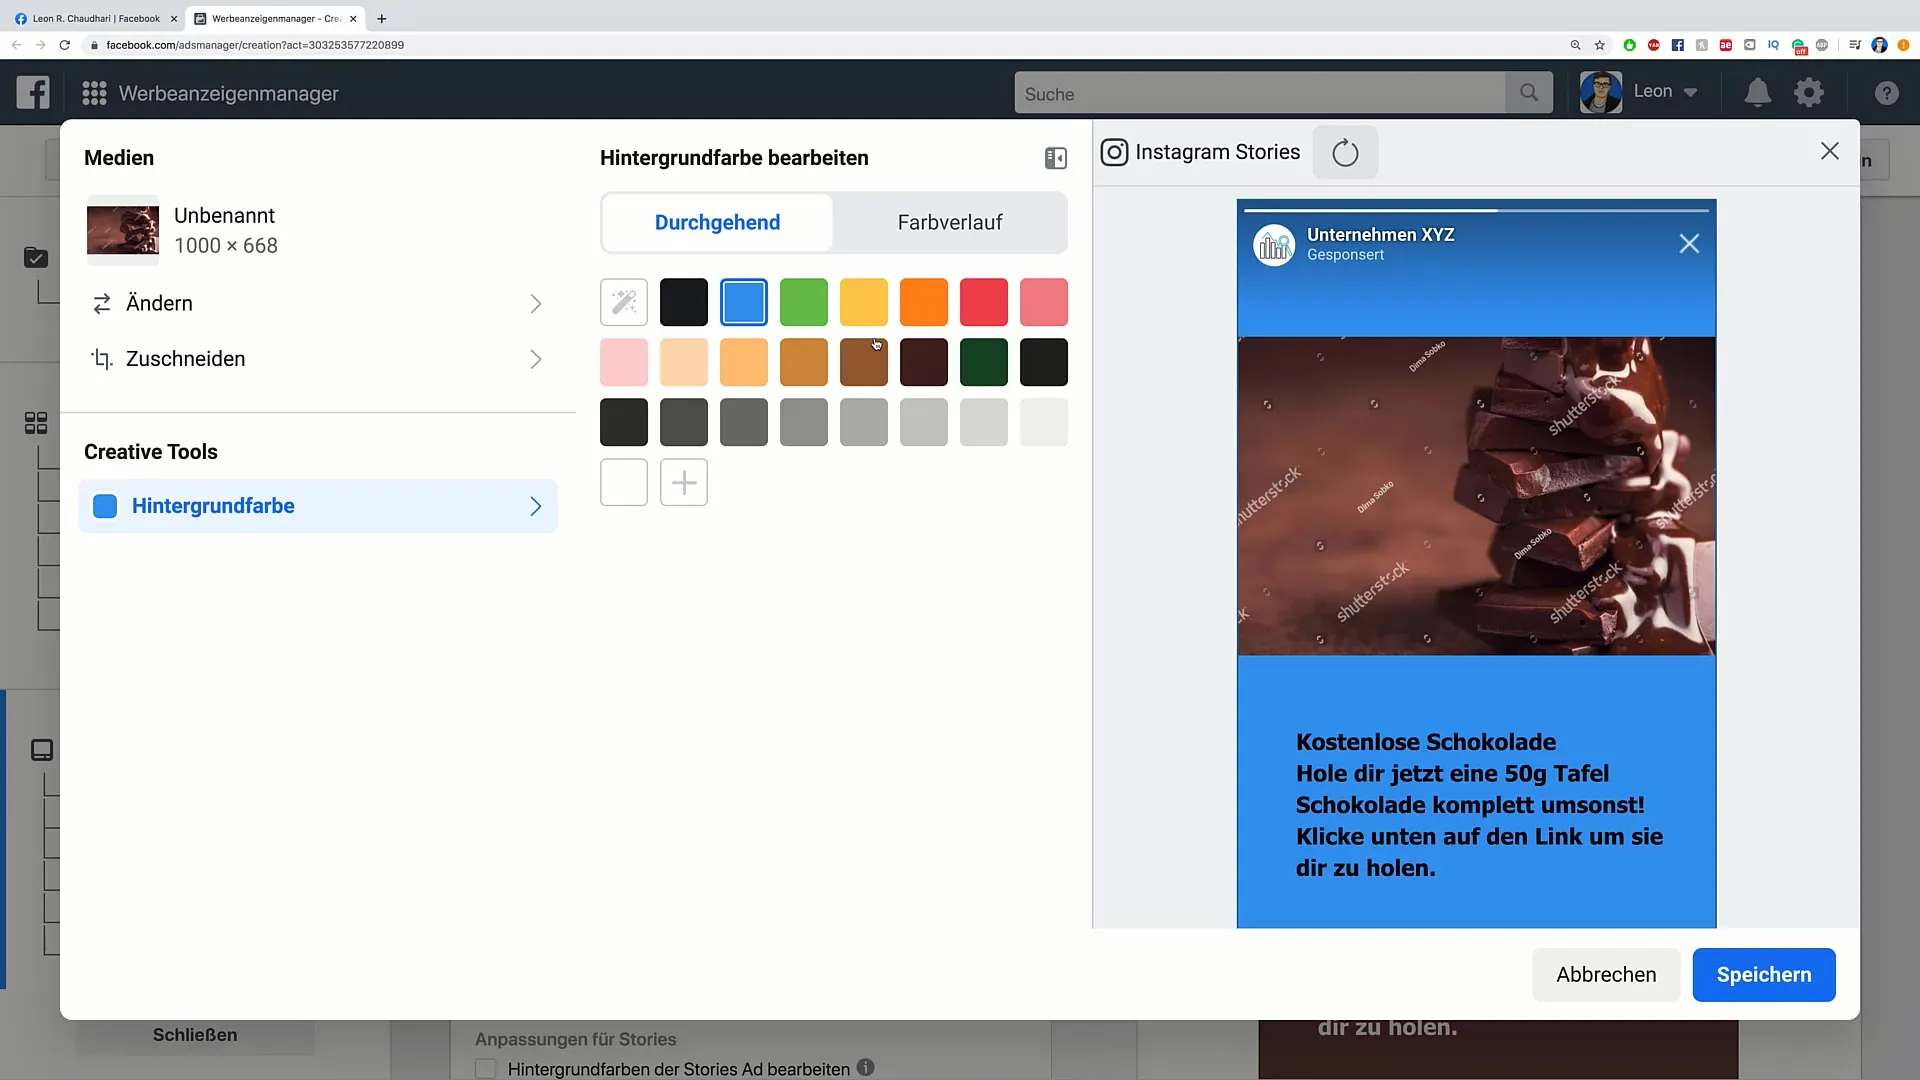The height and width of the screenshot is (1080, 1920).
Task: Select the Zuschneiden menu row
Action: [318, 359]
